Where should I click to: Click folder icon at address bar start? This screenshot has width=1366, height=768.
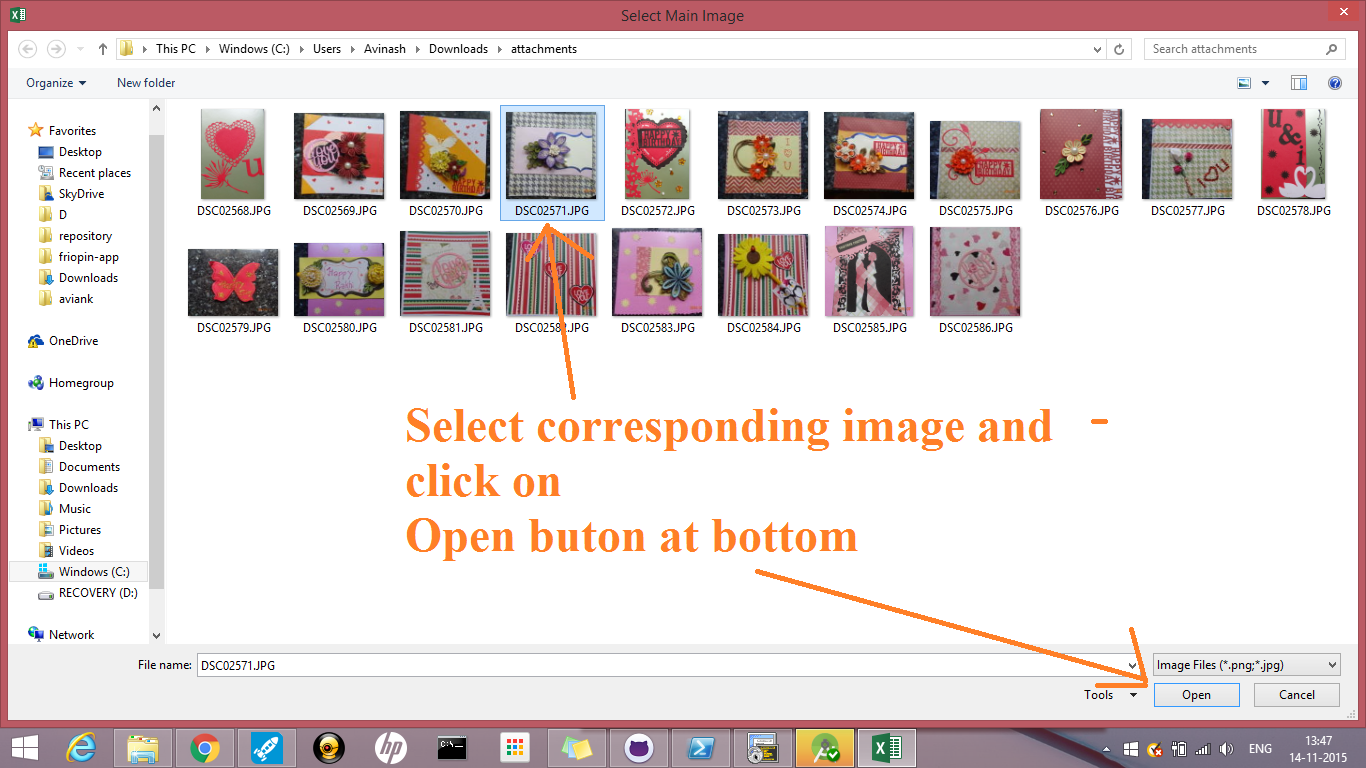127,49
